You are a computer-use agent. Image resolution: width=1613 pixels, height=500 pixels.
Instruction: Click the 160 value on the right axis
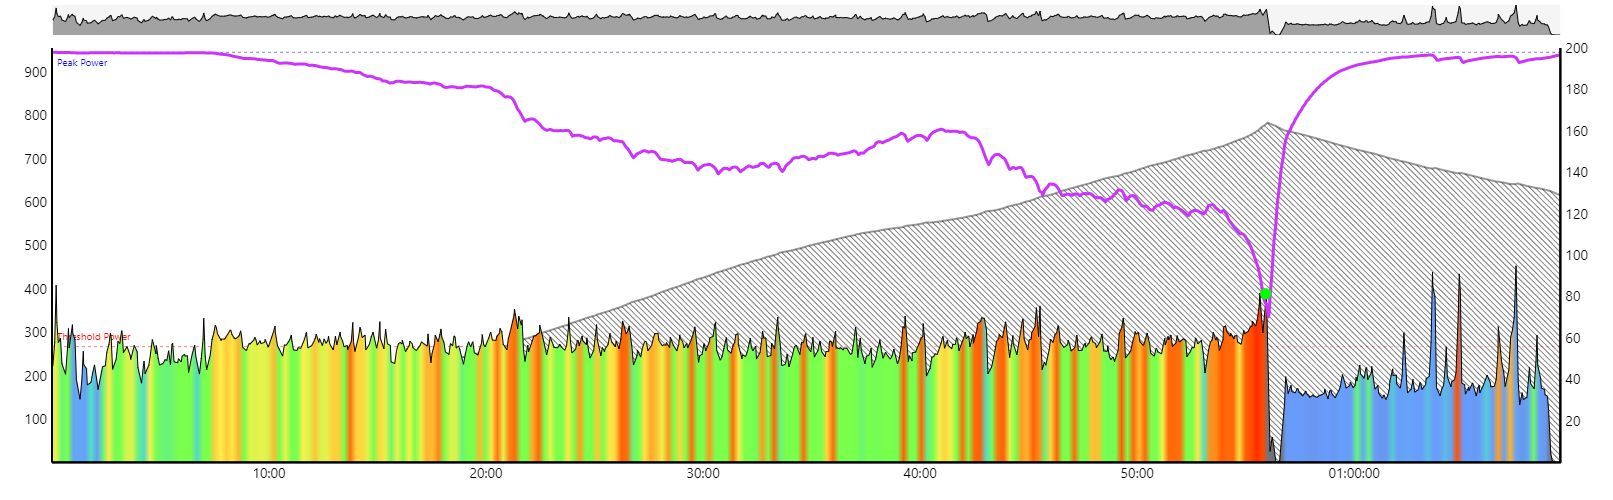(1576, 131)
